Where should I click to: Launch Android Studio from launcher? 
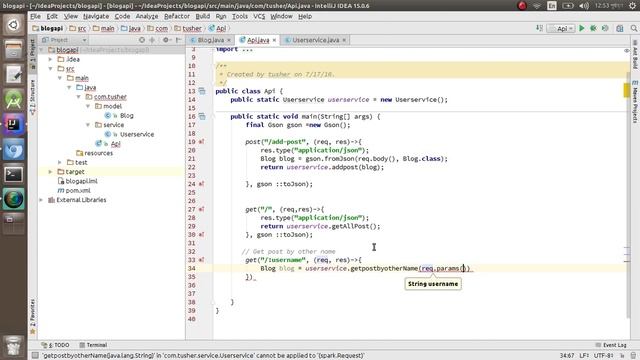pyautogui.click(x=13, y=100)
